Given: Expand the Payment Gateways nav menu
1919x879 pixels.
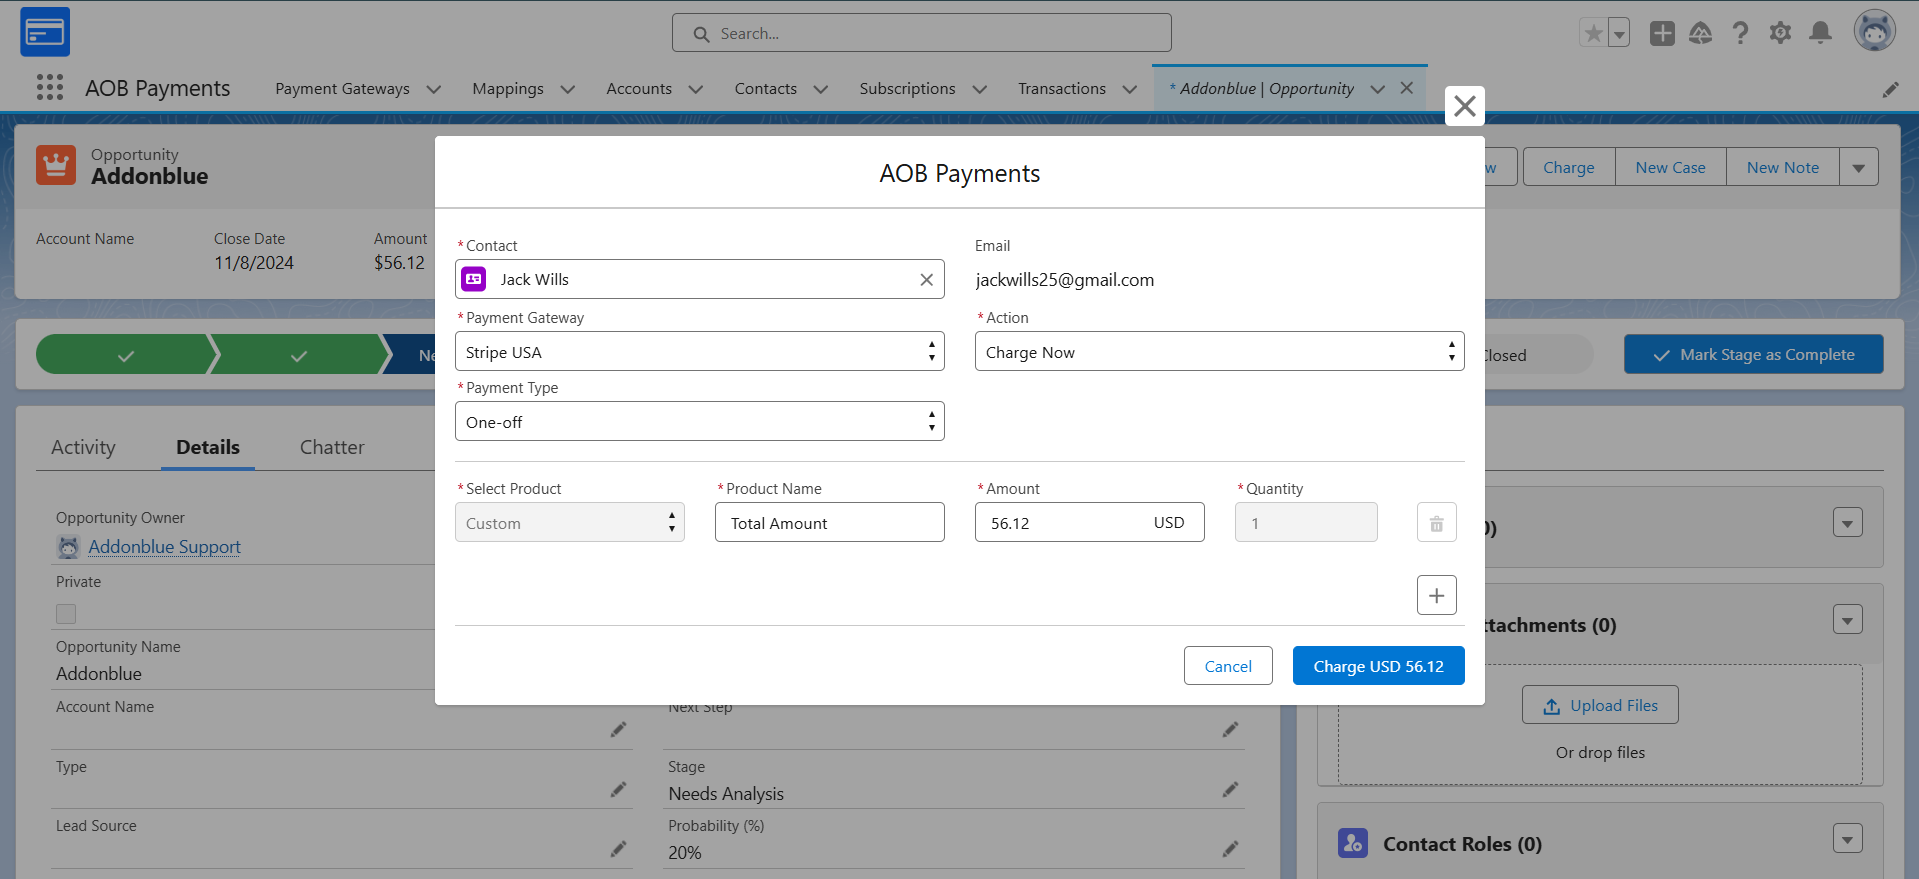Looking at the screenshot, I should (x=434, y=89).
